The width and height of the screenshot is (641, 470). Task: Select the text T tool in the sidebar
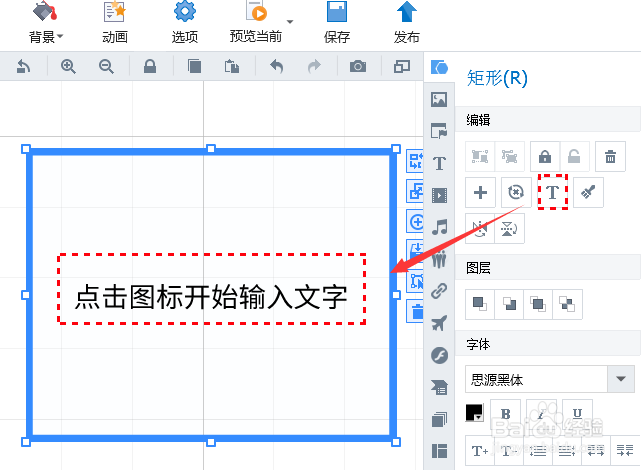[x=439, y=163]
